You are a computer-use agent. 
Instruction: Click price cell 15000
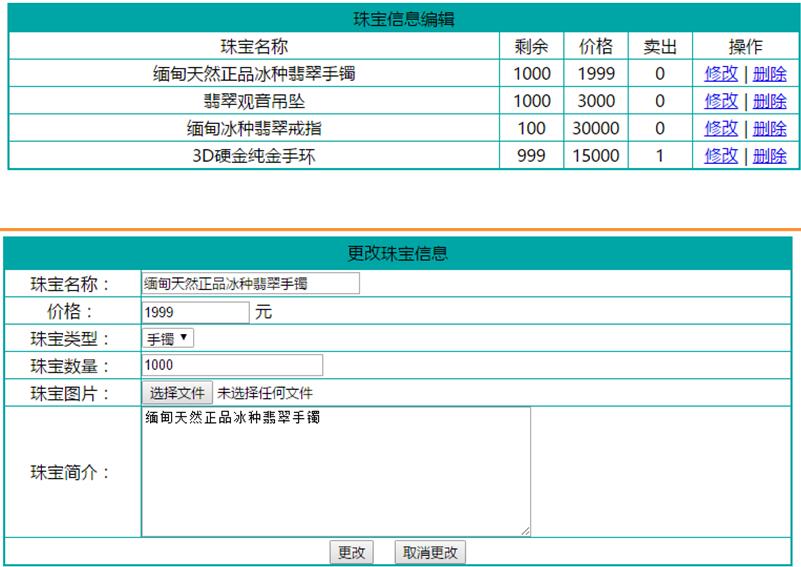pyautogui.click(x=596, y=155)
